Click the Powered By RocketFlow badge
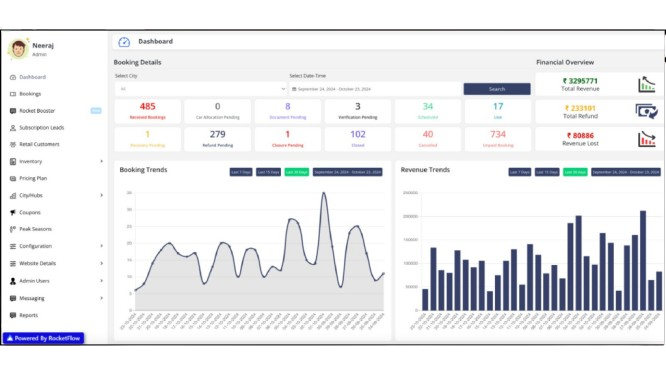The height and width of the screenshot is (375, 666). point(43,338)
